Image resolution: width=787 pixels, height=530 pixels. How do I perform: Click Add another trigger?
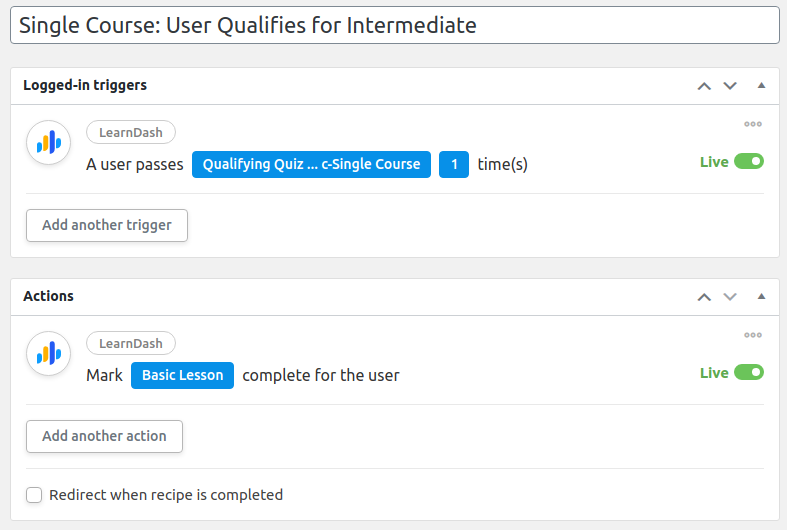click(107, 225)
